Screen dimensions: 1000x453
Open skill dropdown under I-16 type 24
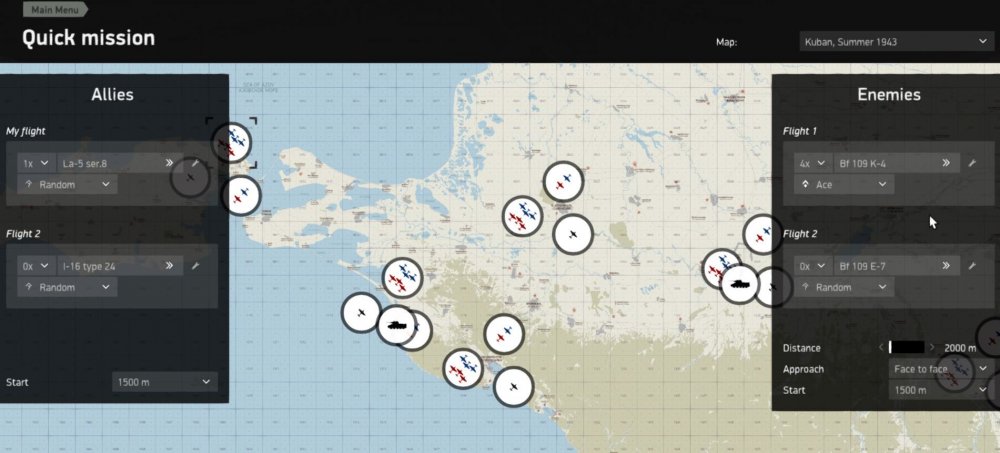pyautogui.click(x=67, y=287)
